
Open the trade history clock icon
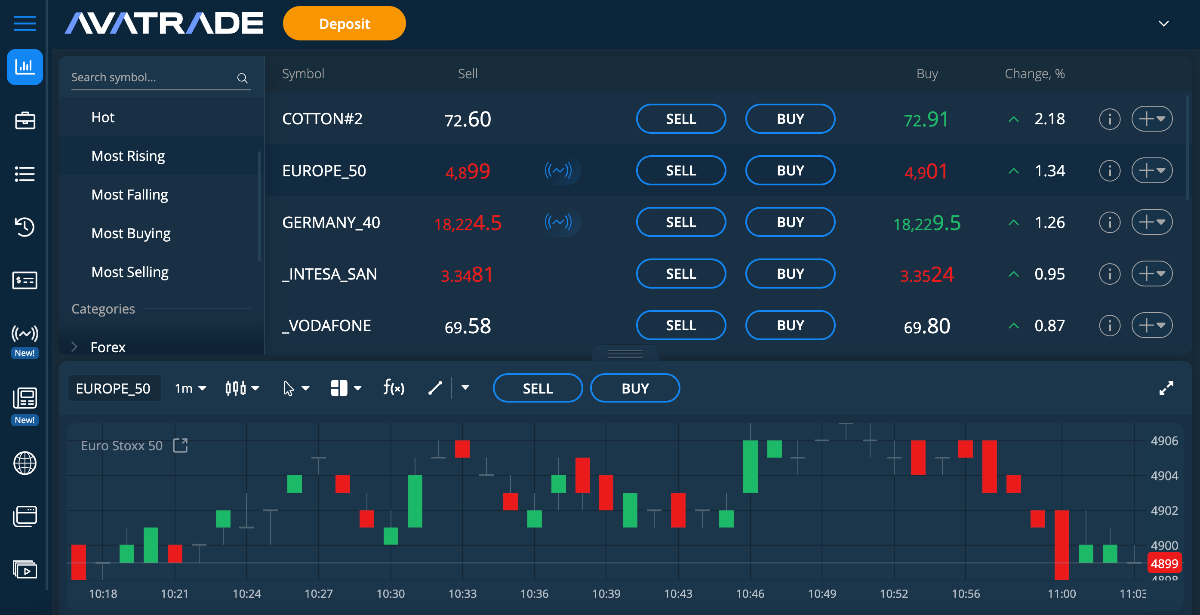[24, 228]
